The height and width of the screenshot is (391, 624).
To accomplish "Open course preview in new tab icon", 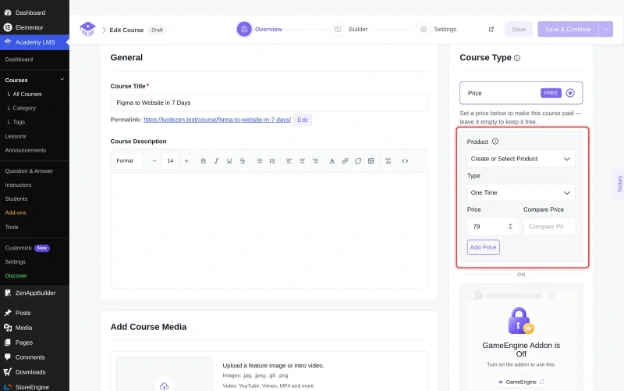I will point(491,29).
